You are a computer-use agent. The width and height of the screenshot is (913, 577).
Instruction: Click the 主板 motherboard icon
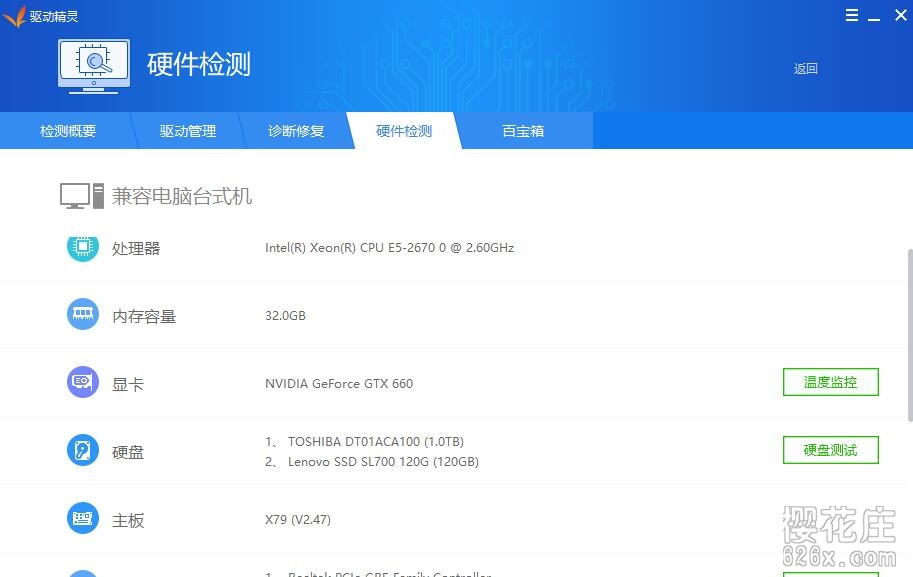pyautogui.click(x=83, y=518)
